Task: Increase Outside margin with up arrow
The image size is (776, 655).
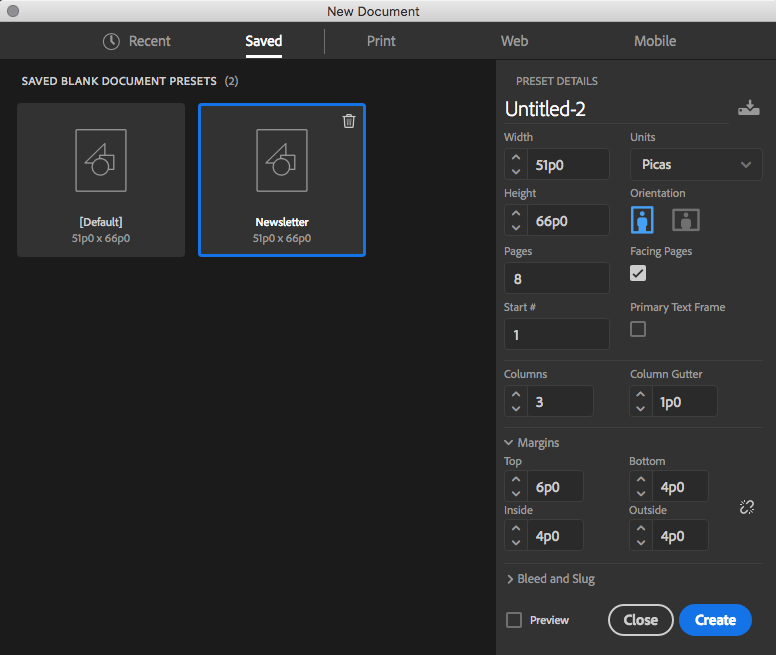Action: click(x=640, y=528)
